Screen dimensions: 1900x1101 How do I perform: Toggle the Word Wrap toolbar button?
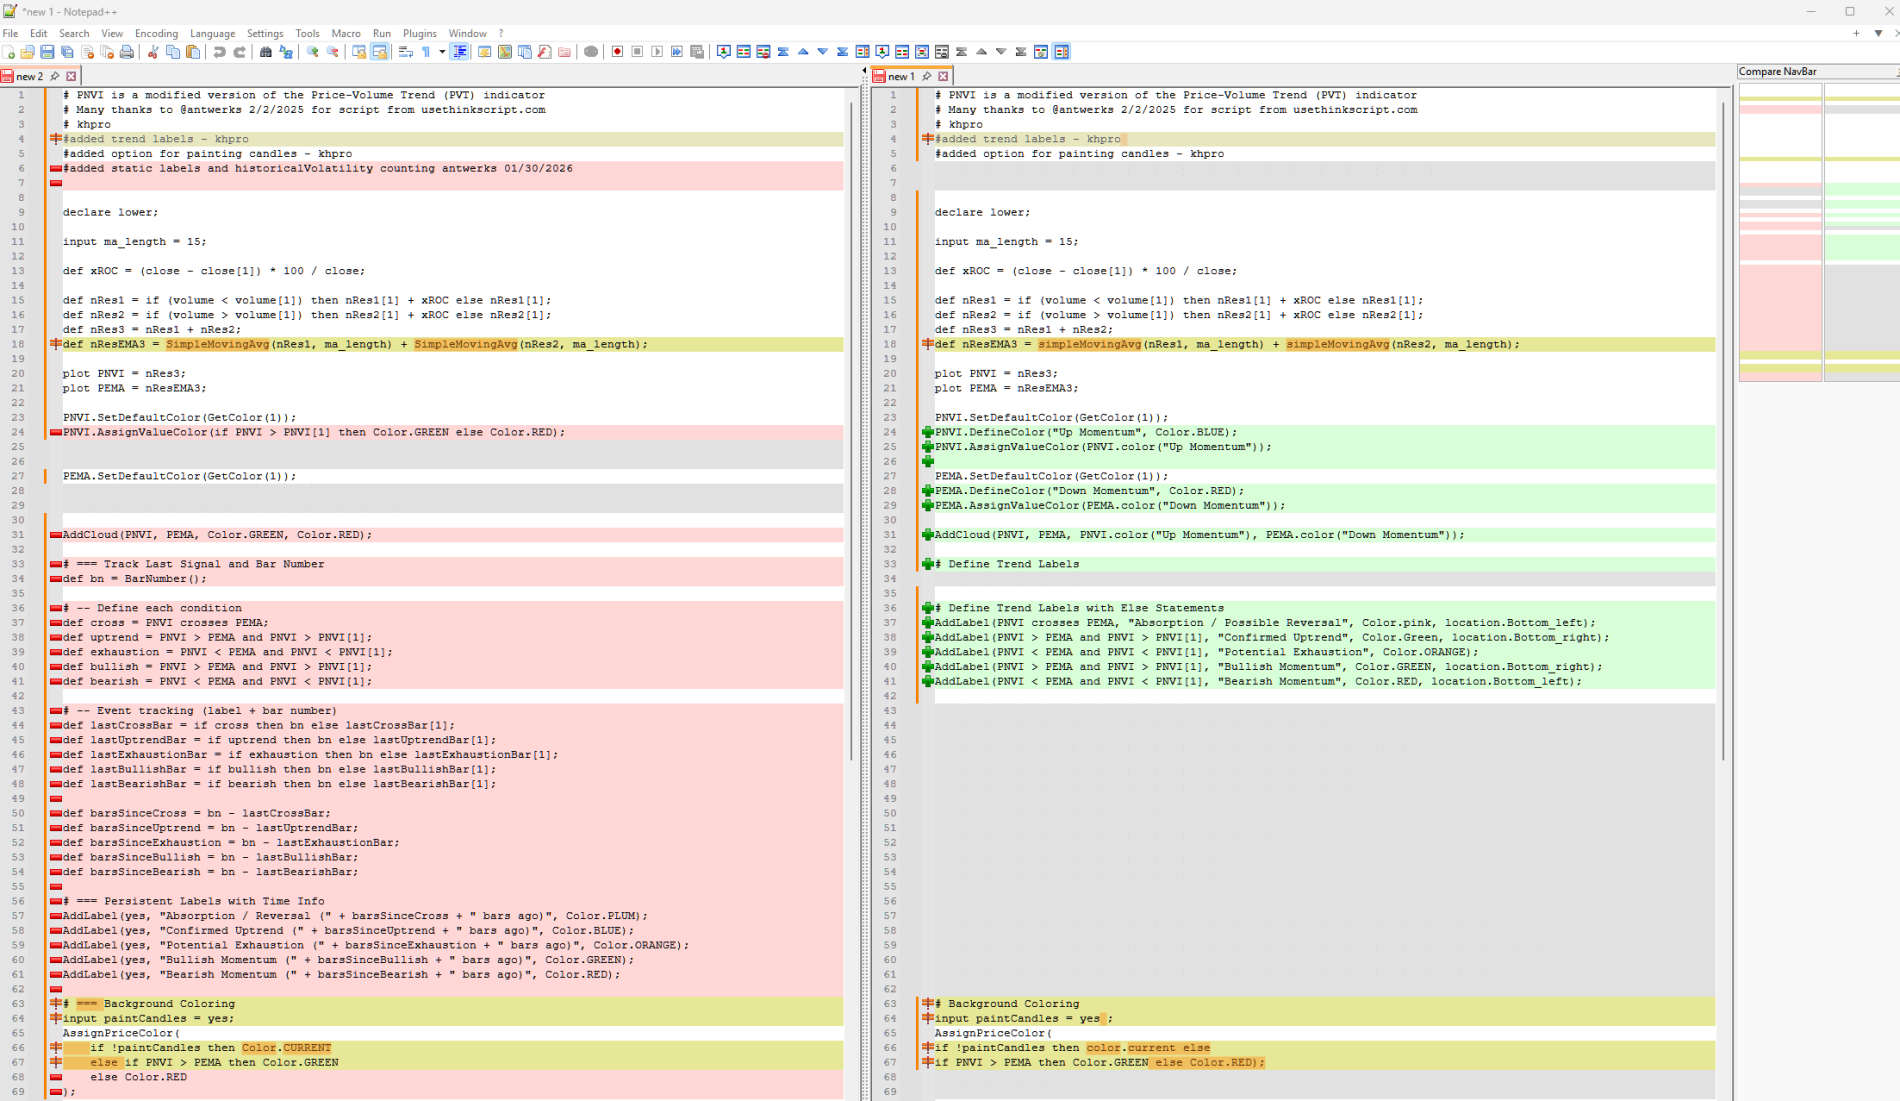coord(405,52)
